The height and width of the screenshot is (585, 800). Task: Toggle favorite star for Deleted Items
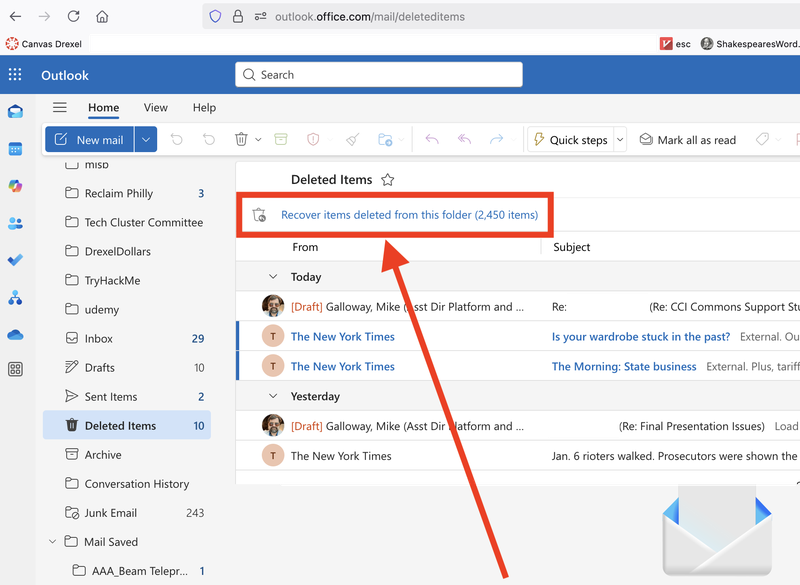pyautogui.click(x=388, y=180)
